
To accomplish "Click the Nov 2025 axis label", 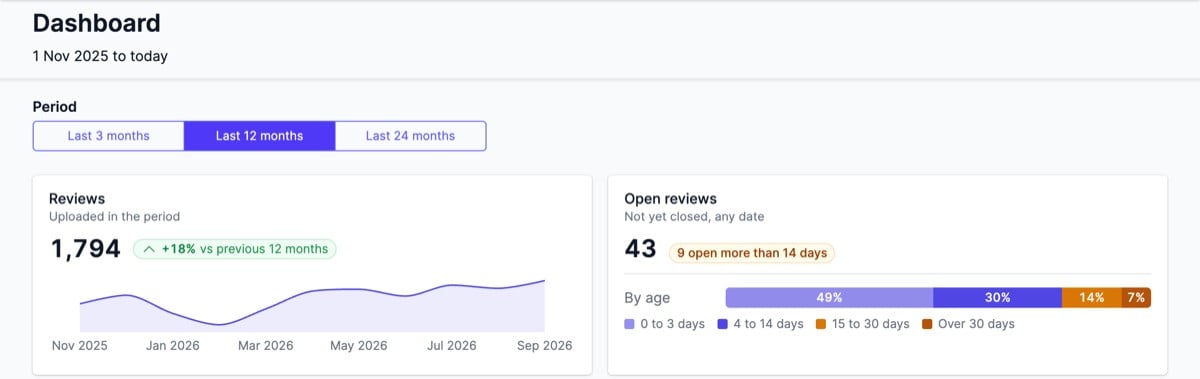I will (x=80, y=346).
